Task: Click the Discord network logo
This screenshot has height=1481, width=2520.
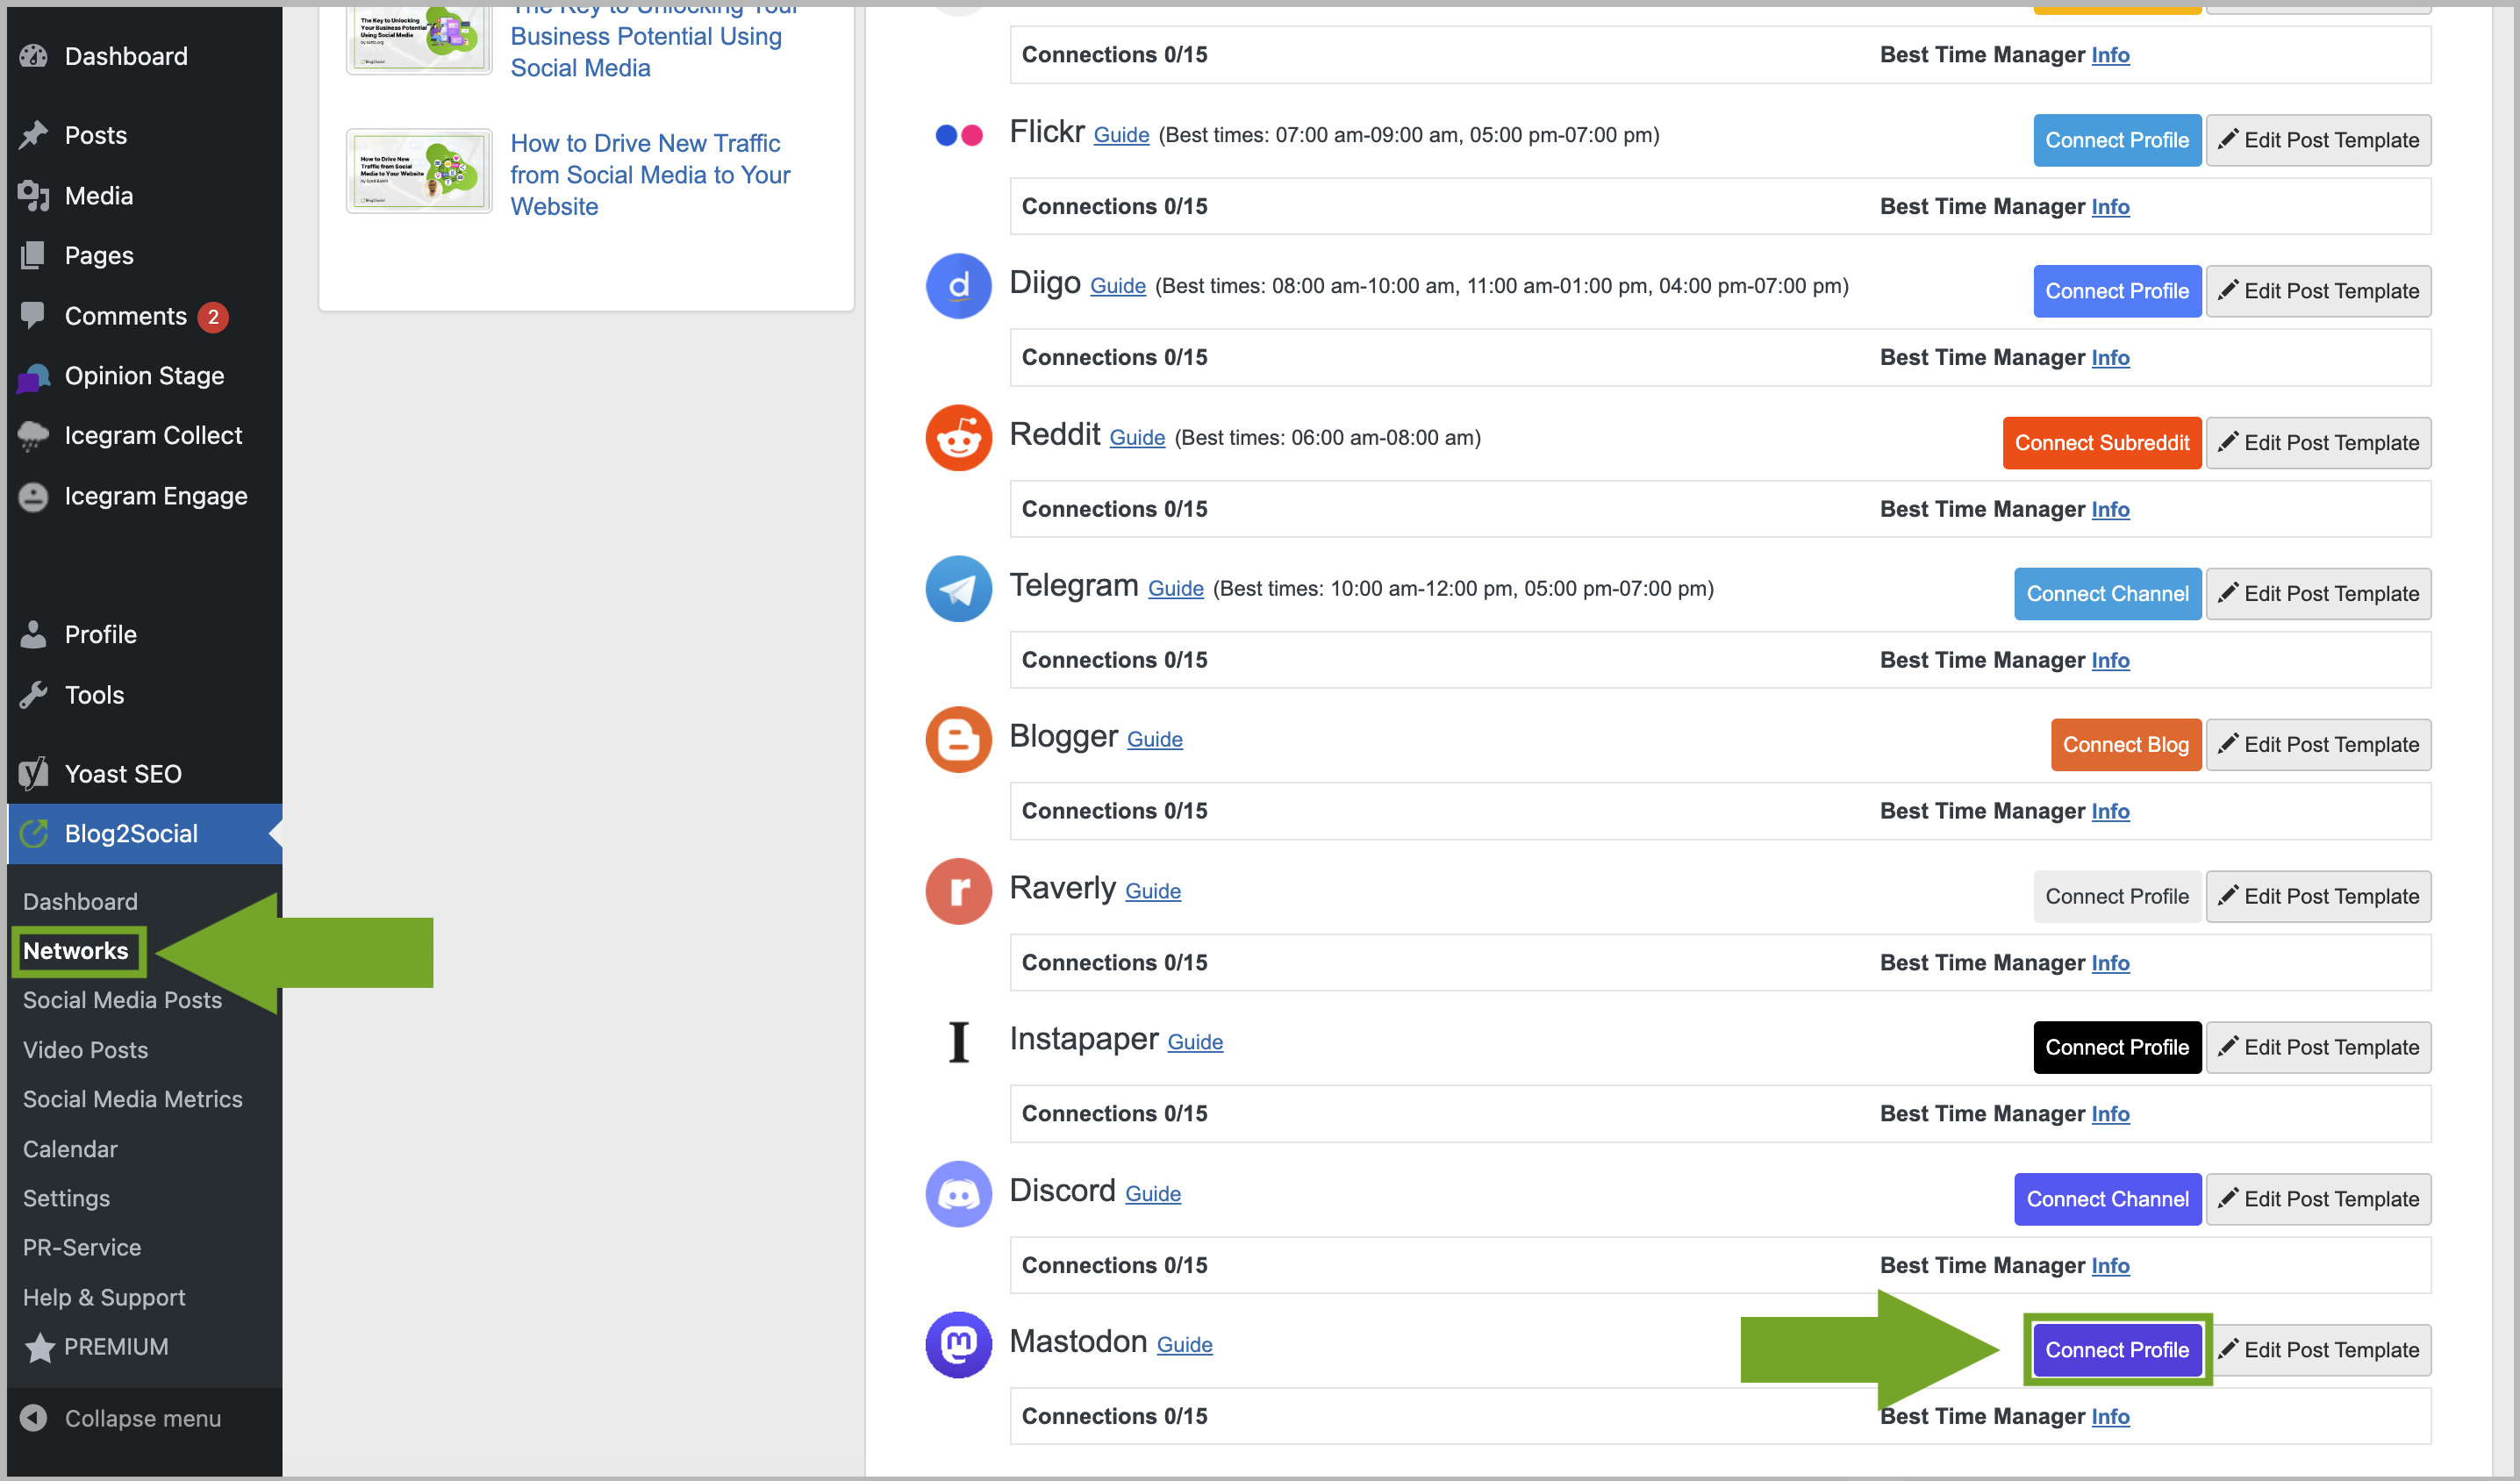Action: click(958, 1194)
